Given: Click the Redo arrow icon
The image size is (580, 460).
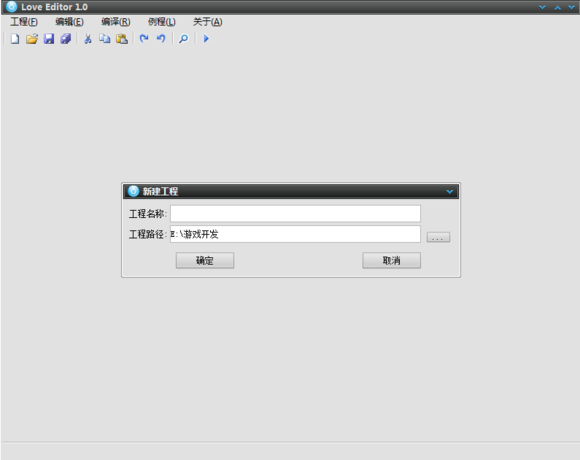Looking at the screenshot, I should 144,38.
